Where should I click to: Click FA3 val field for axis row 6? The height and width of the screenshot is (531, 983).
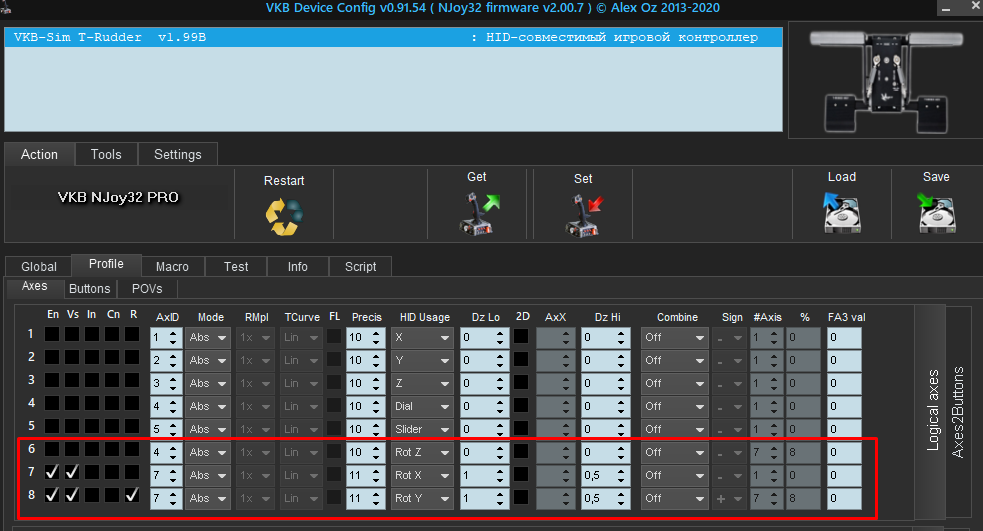click(844, 452)
